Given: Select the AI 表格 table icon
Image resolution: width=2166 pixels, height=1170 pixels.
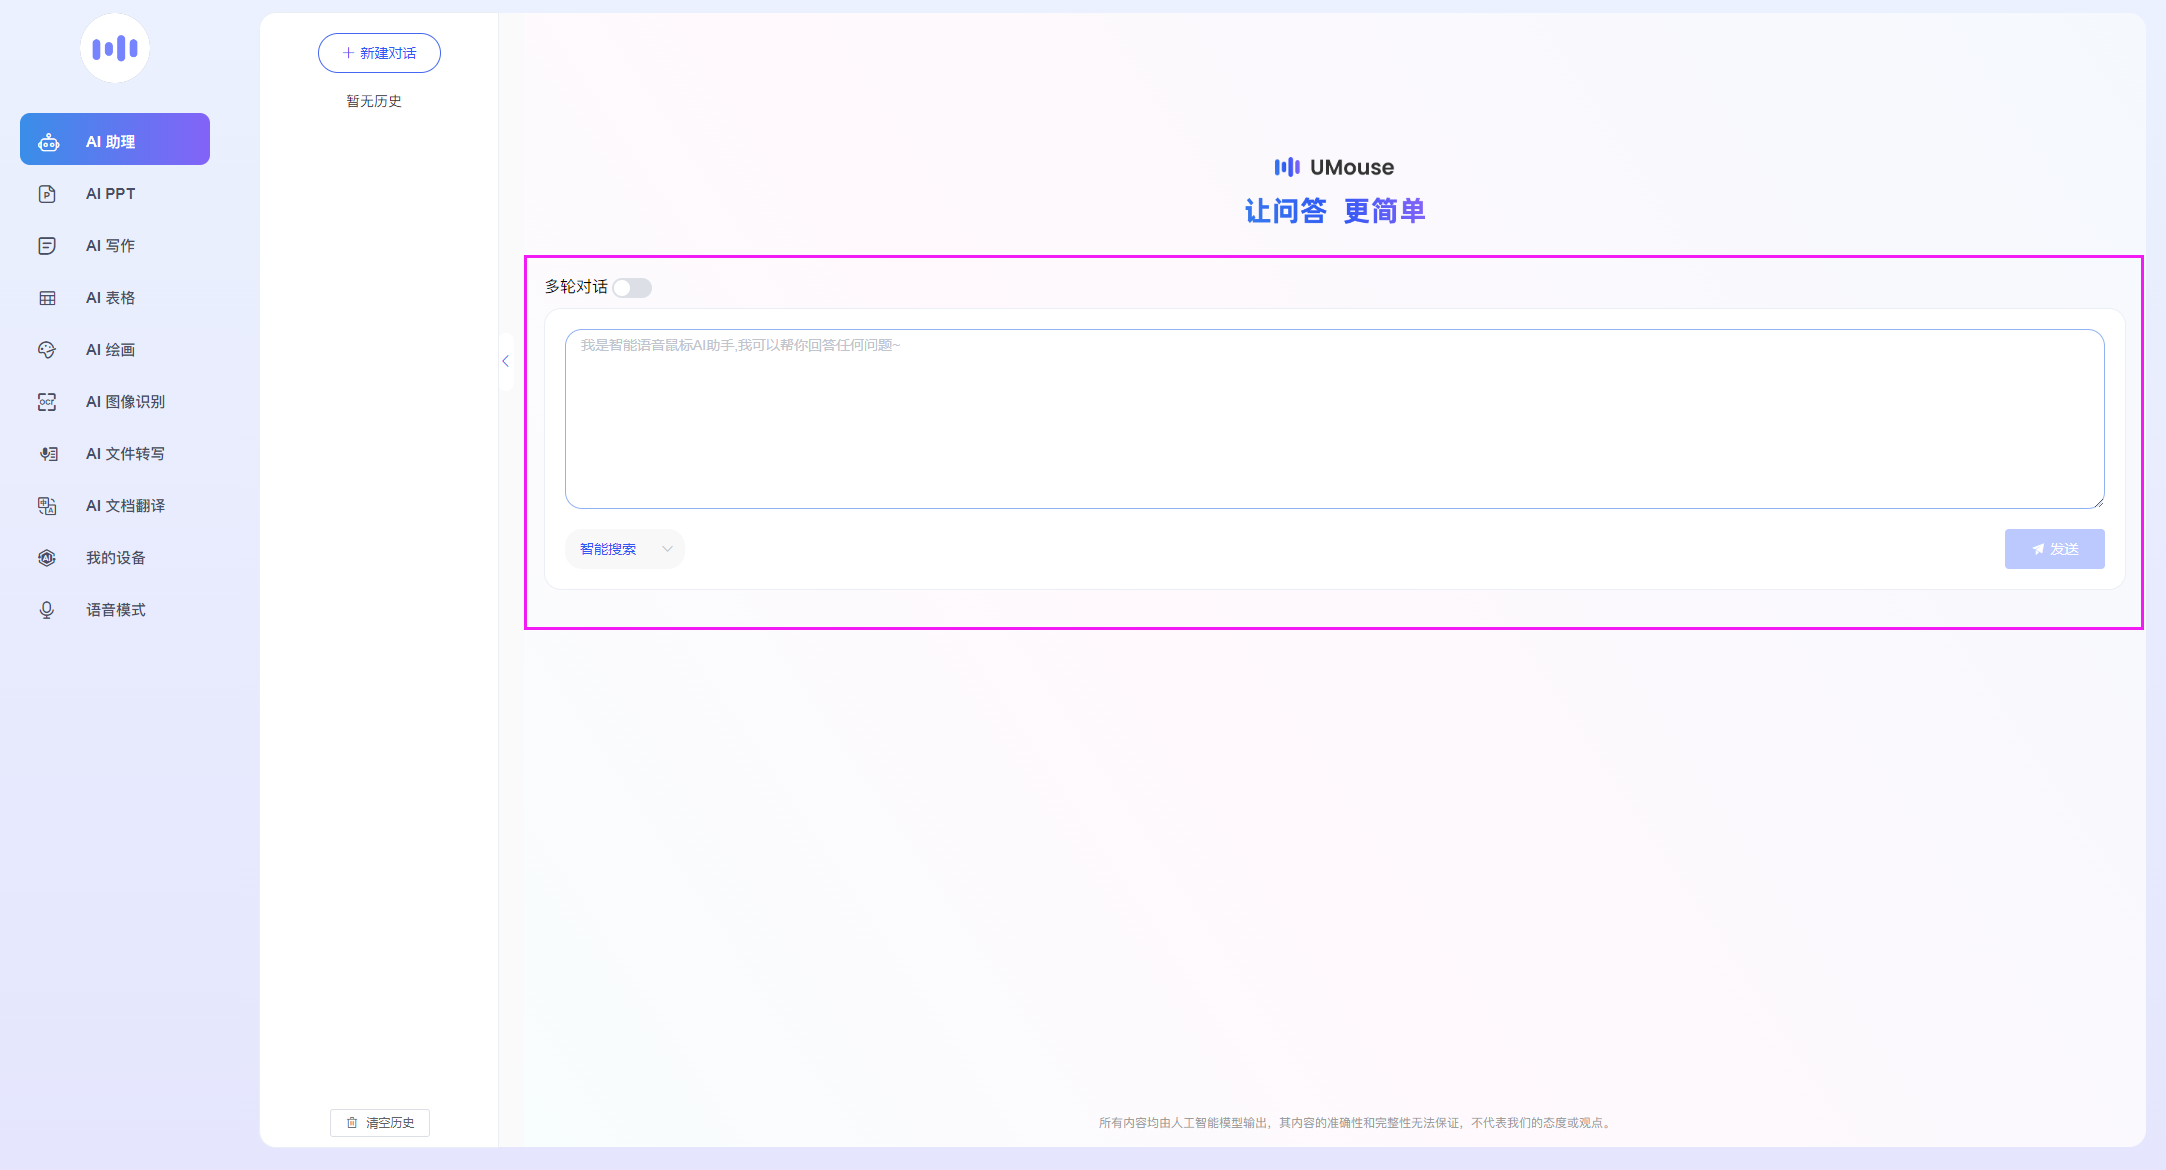Looking at the screenshot, I should (47, 298).
